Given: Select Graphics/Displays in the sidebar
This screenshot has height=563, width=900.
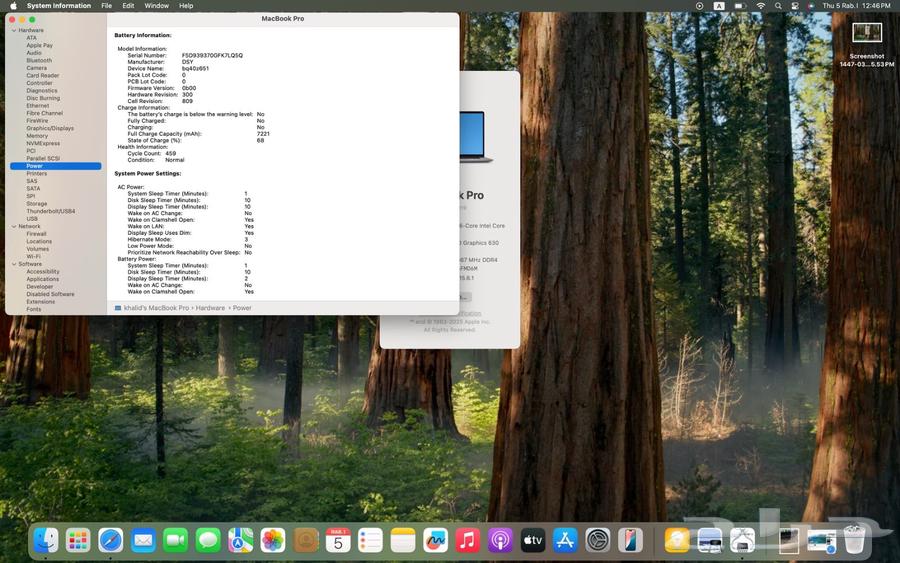Looking at the screenshot, I should point(50,129).
